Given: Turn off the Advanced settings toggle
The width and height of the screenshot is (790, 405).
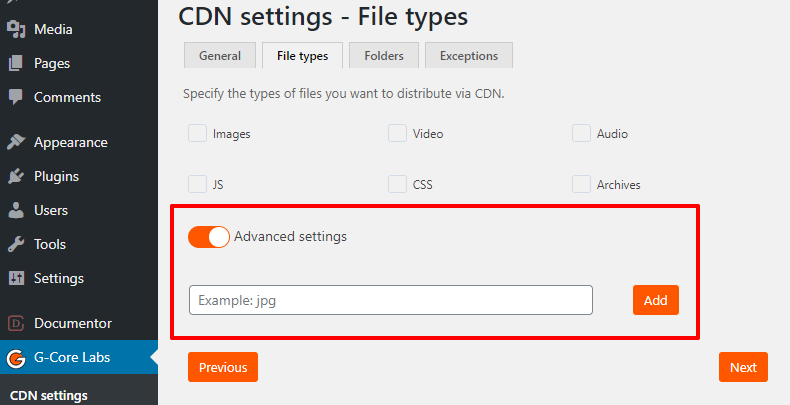Looking at the screenshot, I should click(209, 237).
